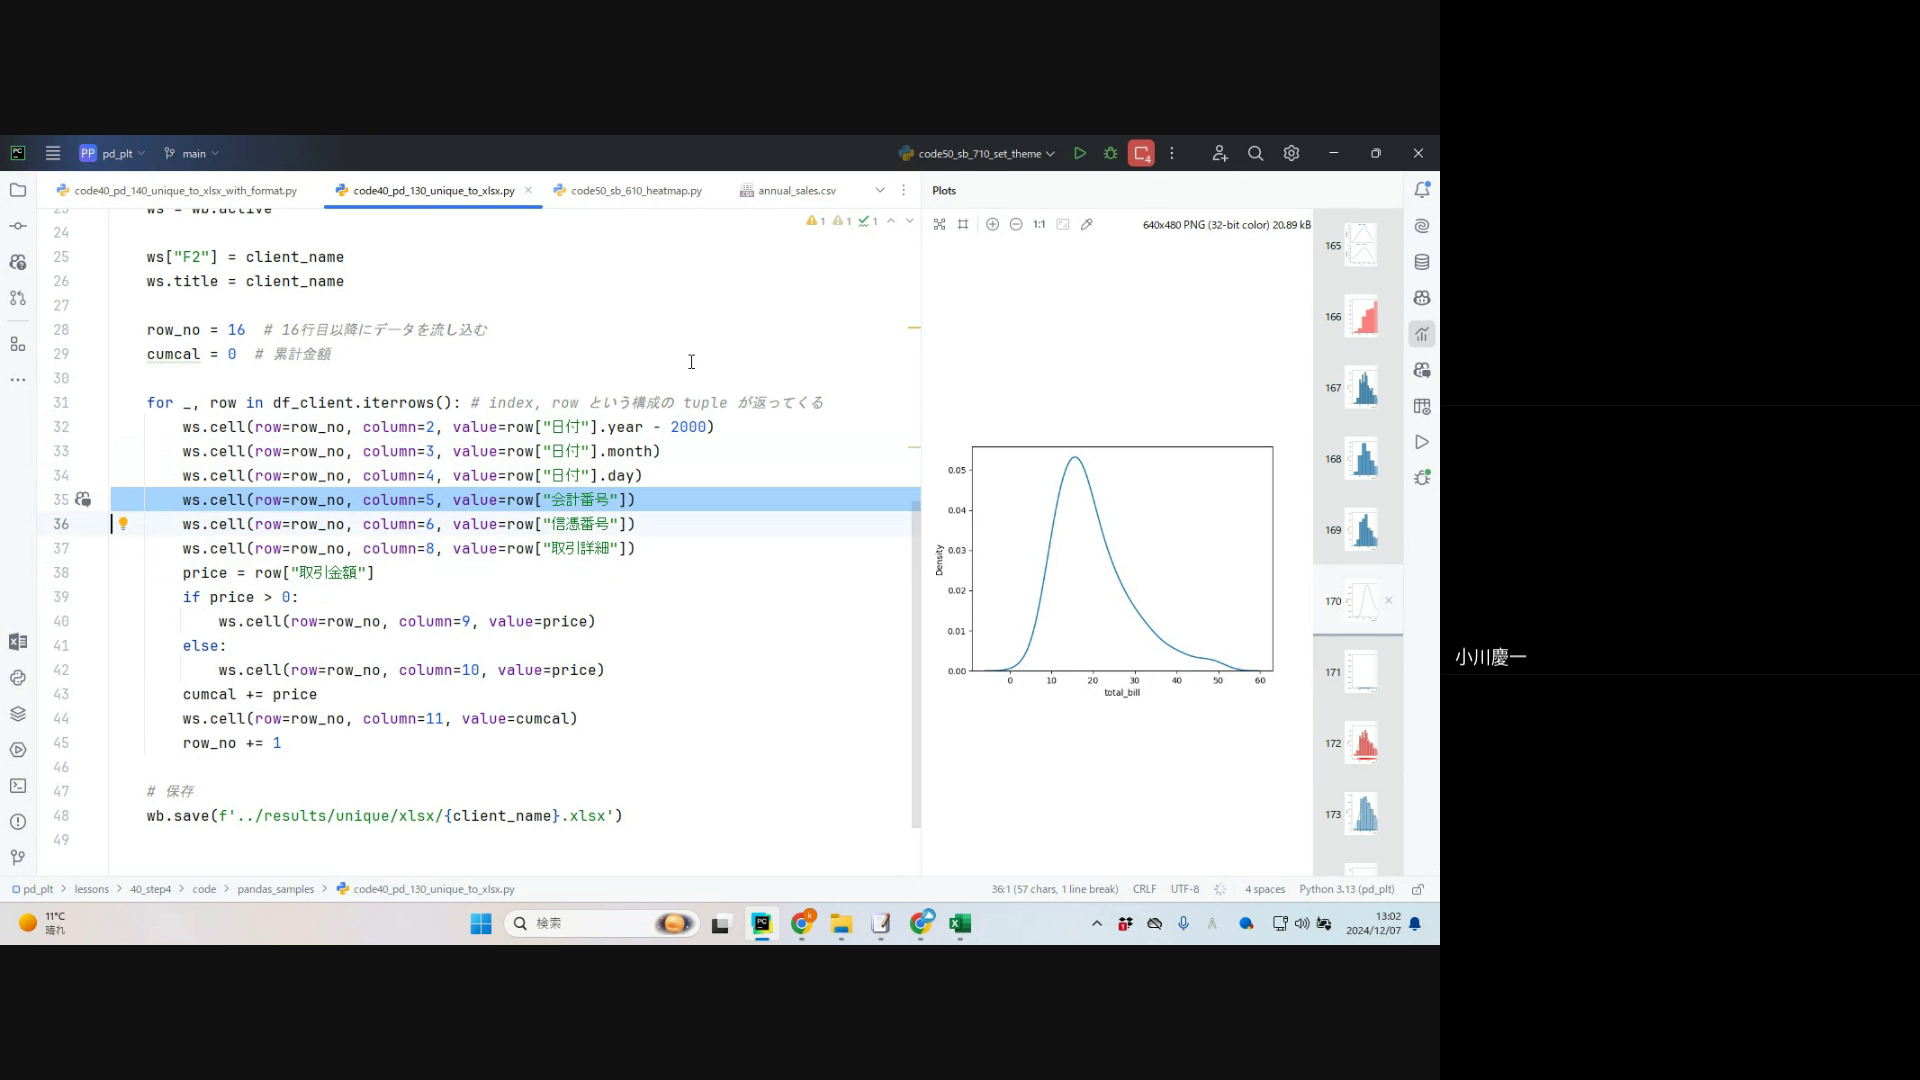Zoom in on the plot image
1920x1080 pixels.
(x=992, y=224)
